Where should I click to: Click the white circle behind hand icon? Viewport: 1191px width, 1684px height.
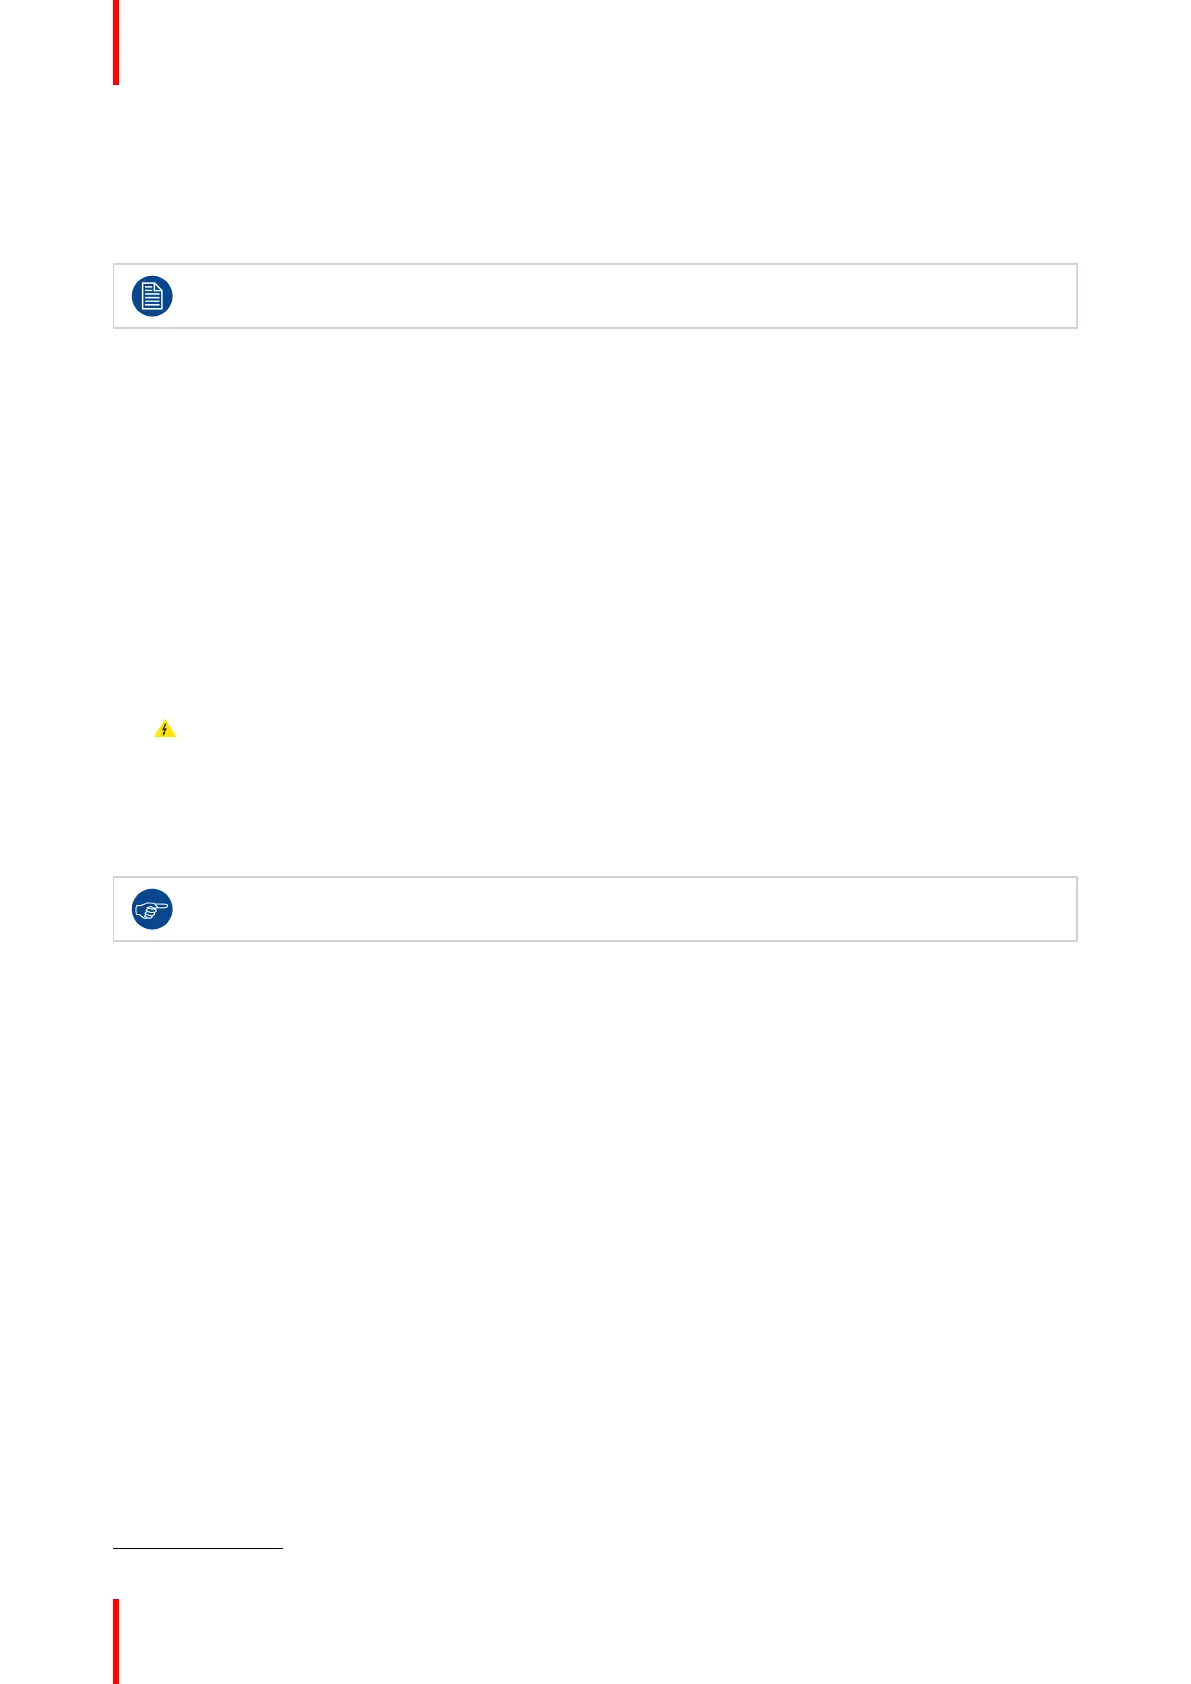[152, 909]
